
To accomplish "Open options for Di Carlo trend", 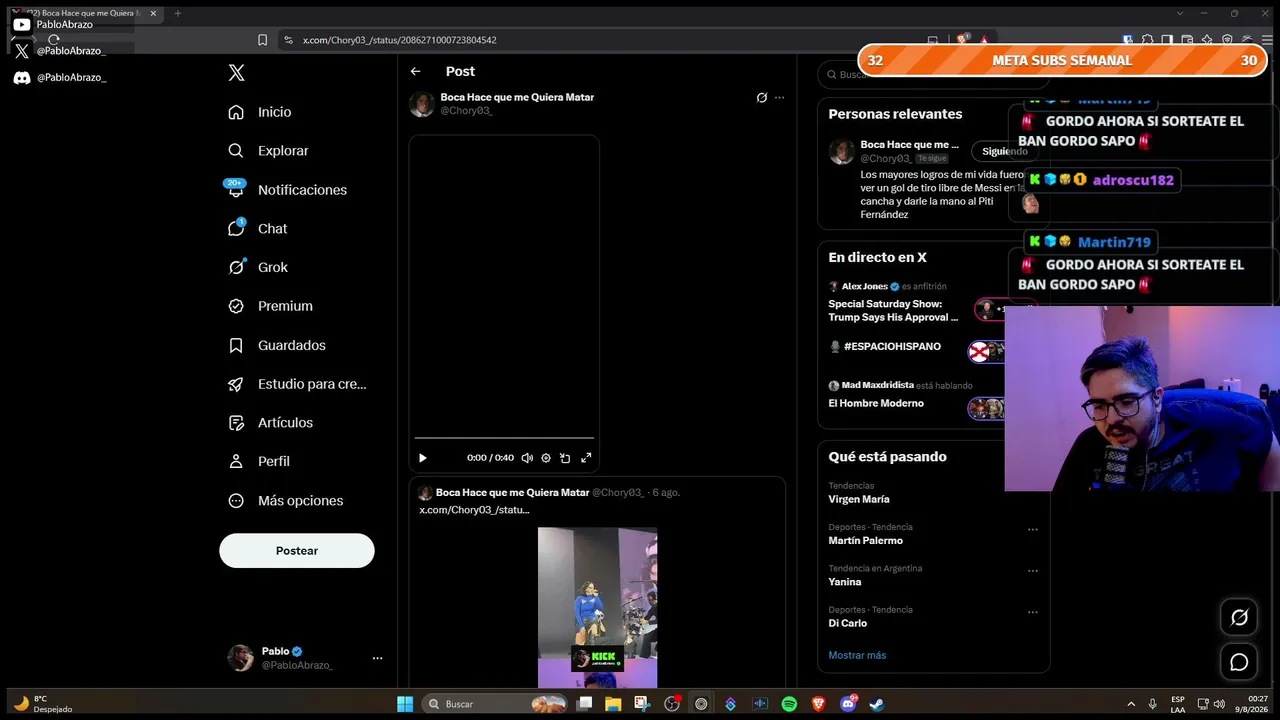I will 1033,613.
